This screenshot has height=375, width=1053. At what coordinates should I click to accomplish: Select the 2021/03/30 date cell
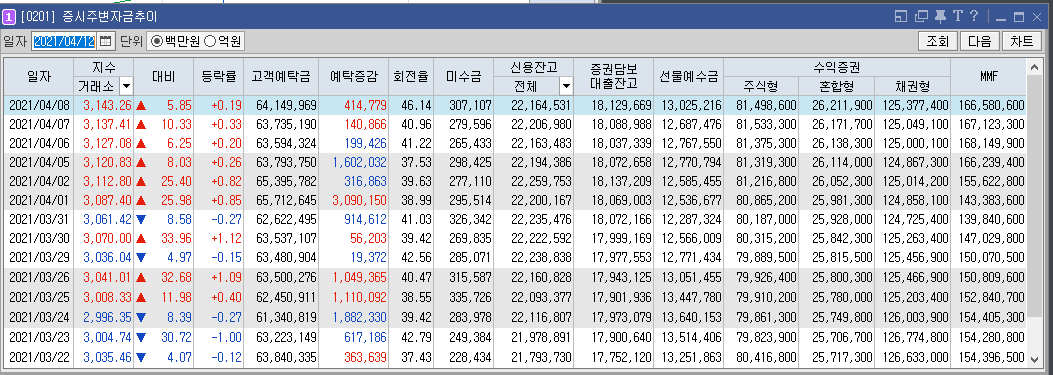coord(39,238)
